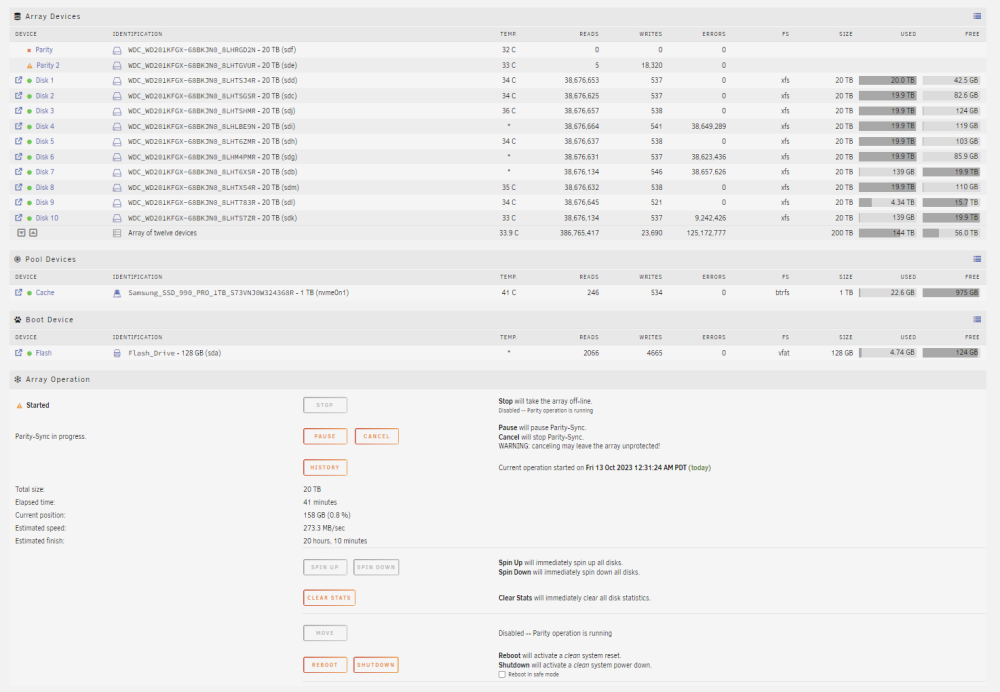Open the Parity 2 device link

pyautogui.click(x=48, y=65)
